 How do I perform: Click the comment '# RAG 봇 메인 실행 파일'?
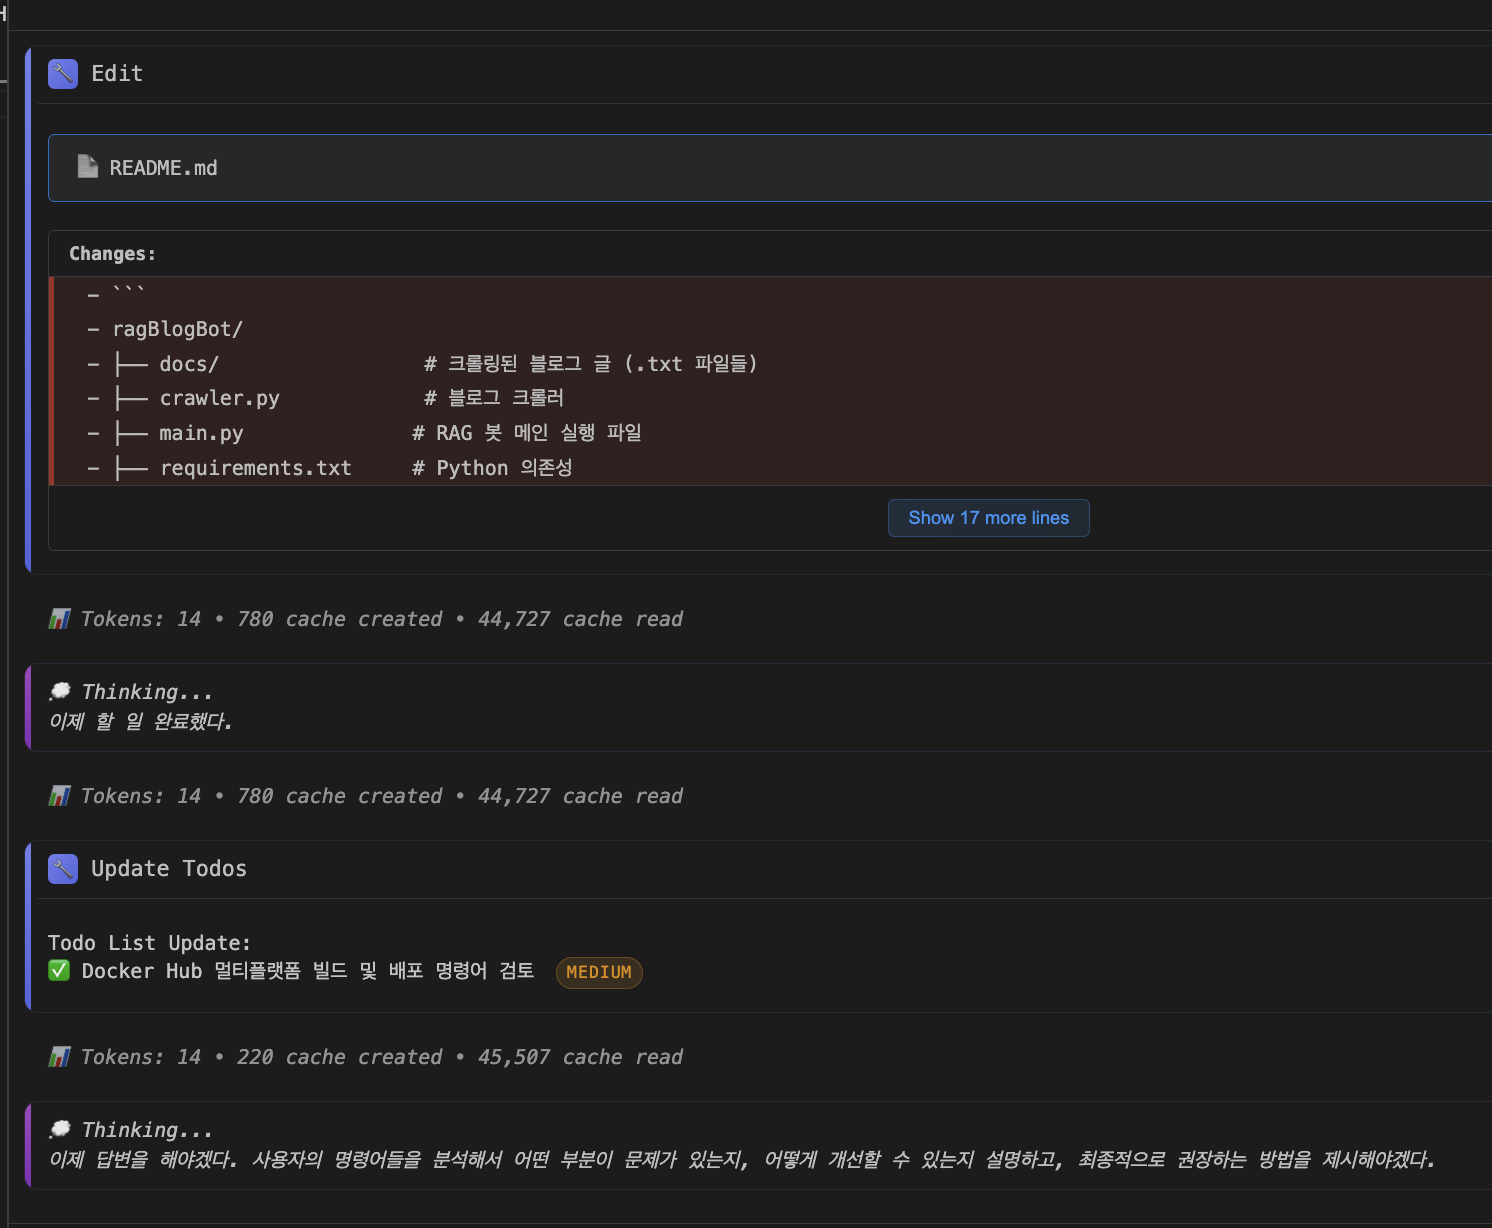click(x=527, y=433)
